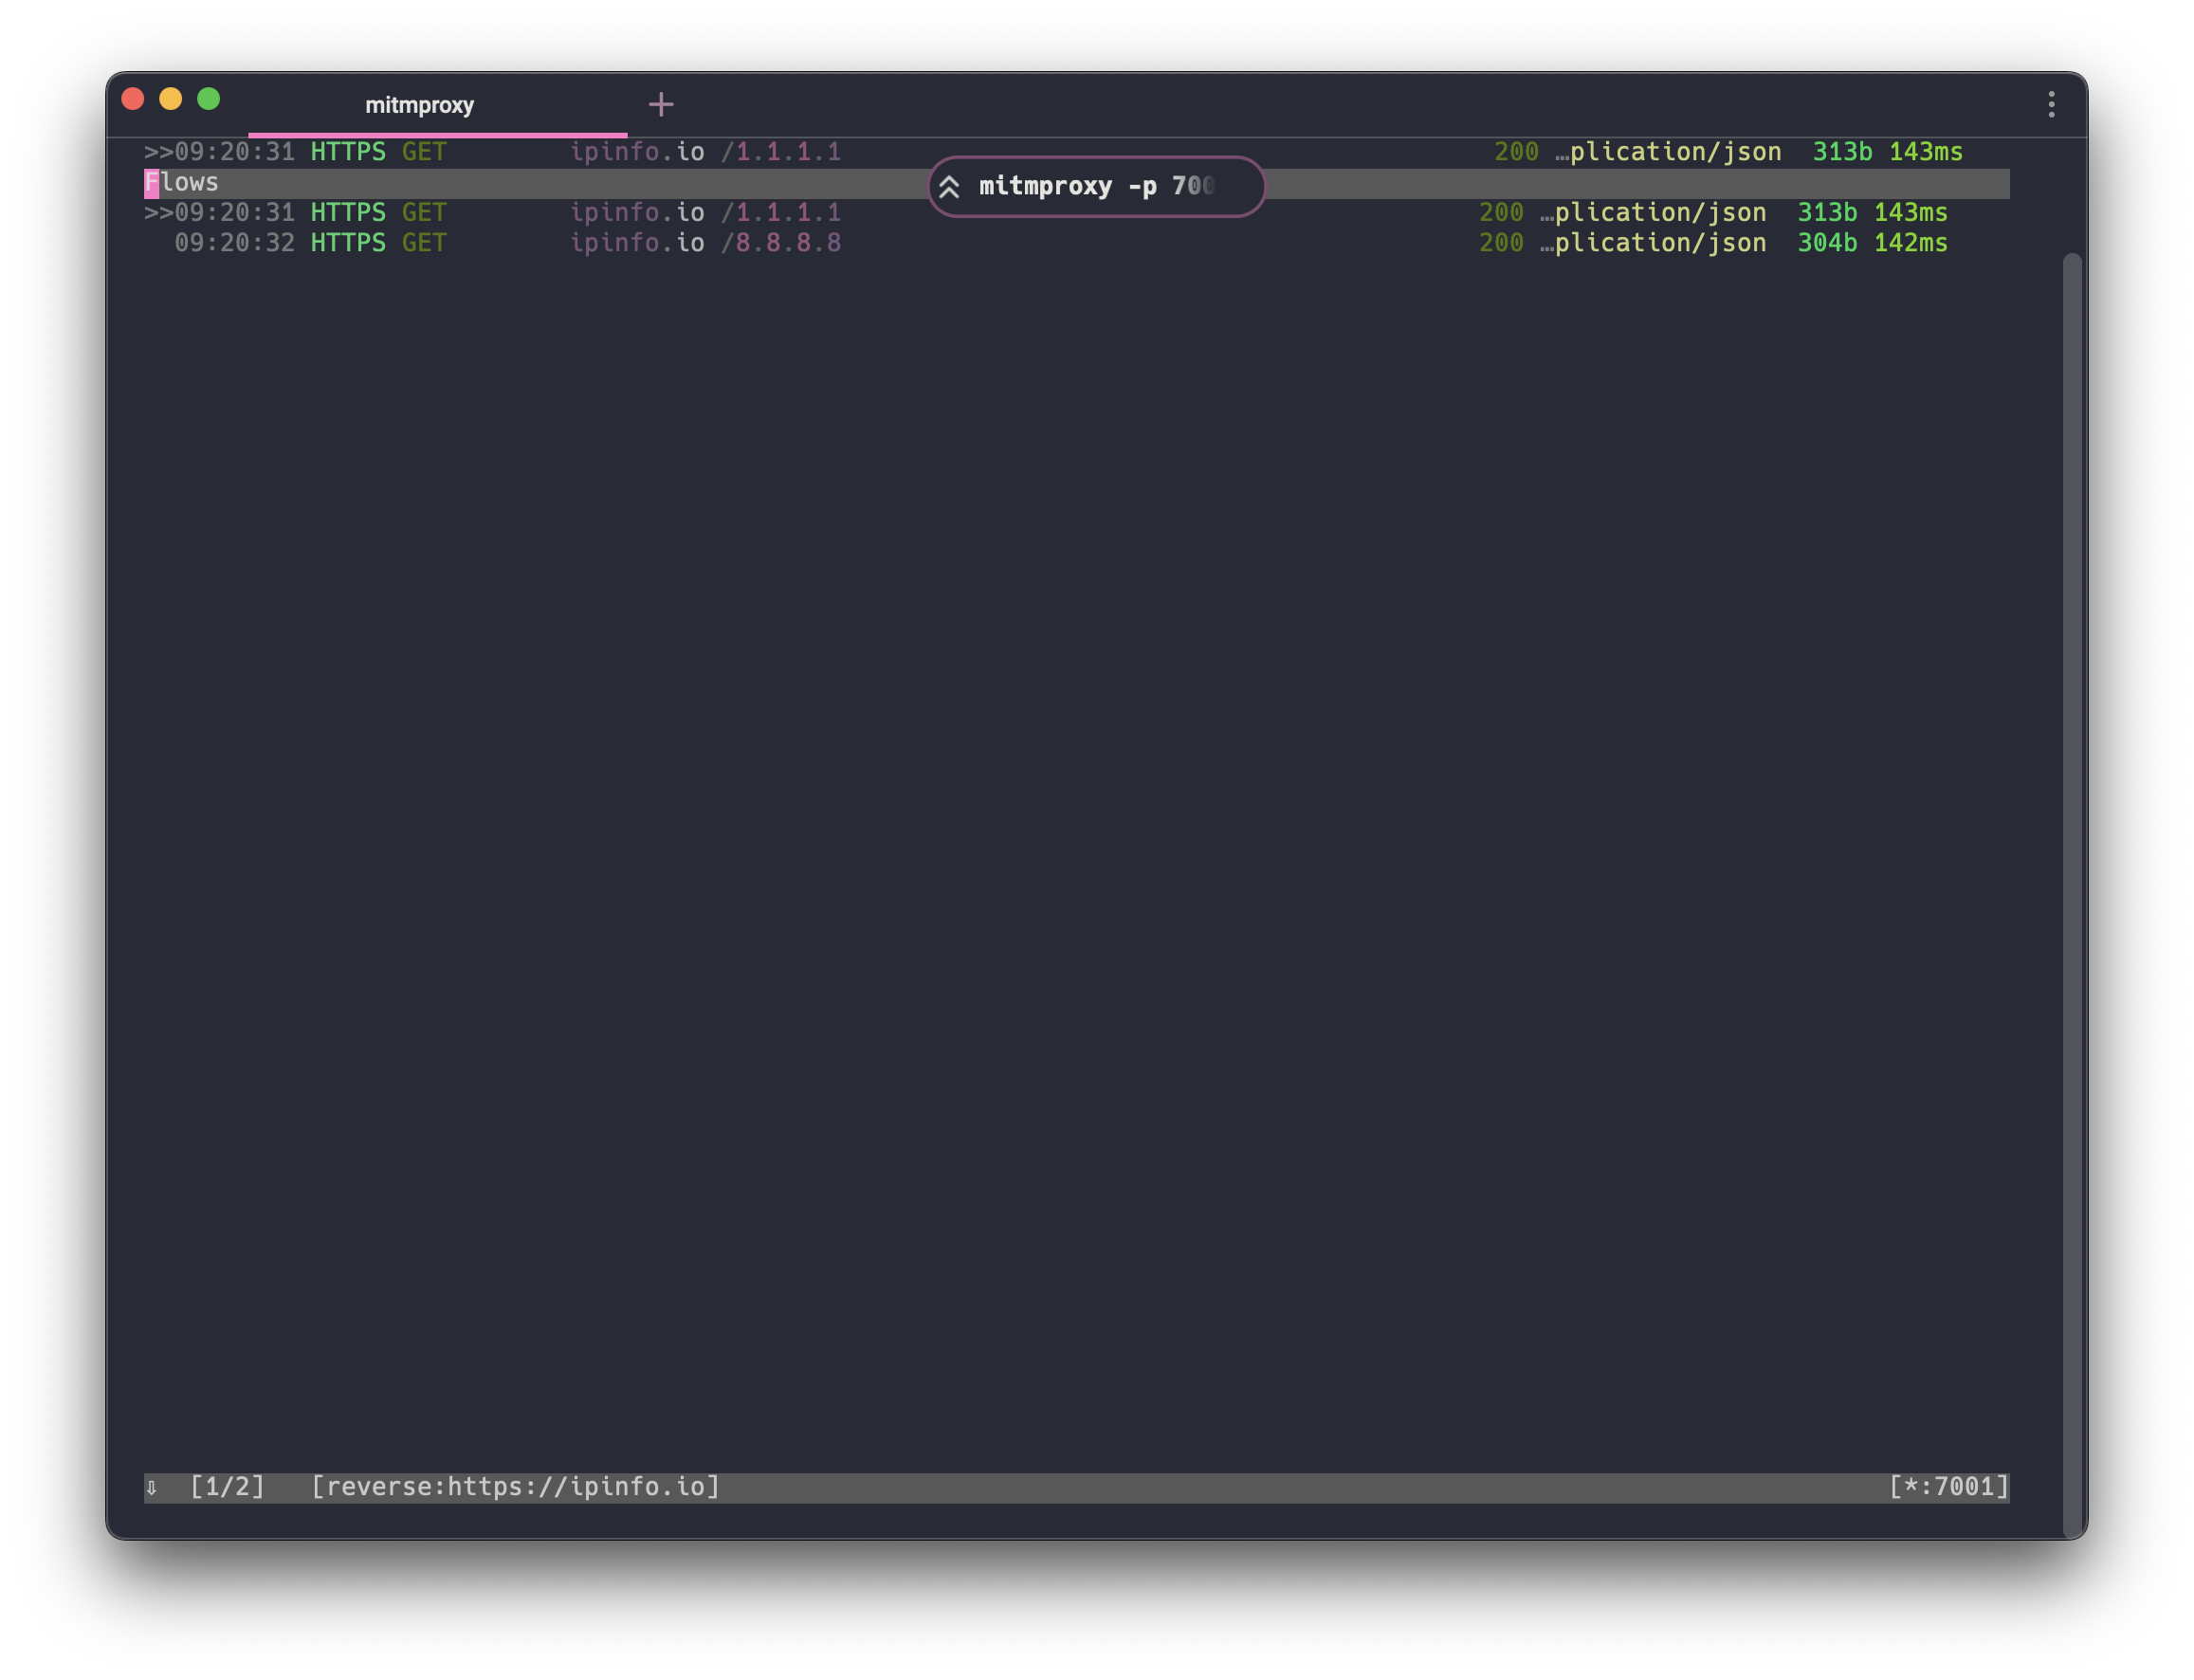This screenshot has height=1680, width=2194.
Task: Click the >> marker on the first flow row
Action: click(x=159, y=151)
